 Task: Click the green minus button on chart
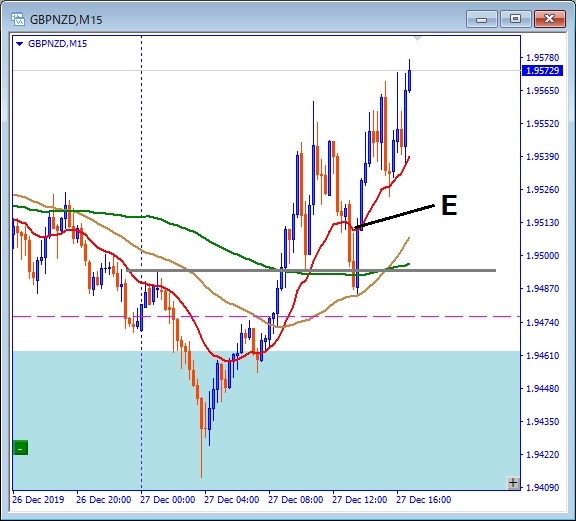point(21,448)
